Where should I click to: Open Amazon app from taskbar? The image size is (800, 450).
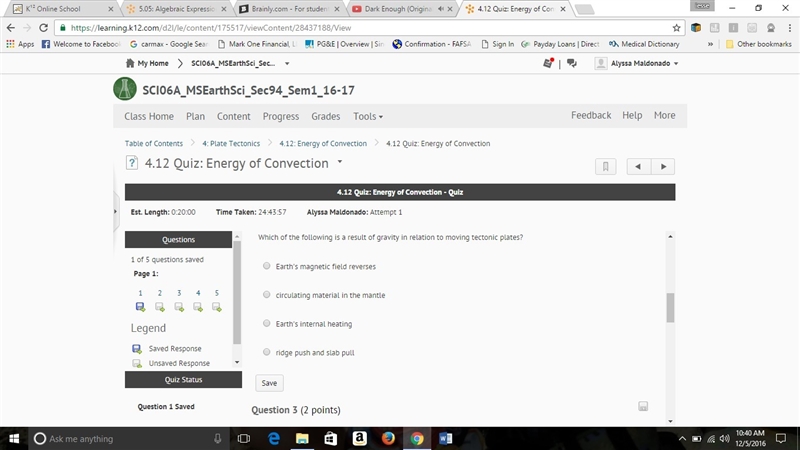[x=359, y=438]
